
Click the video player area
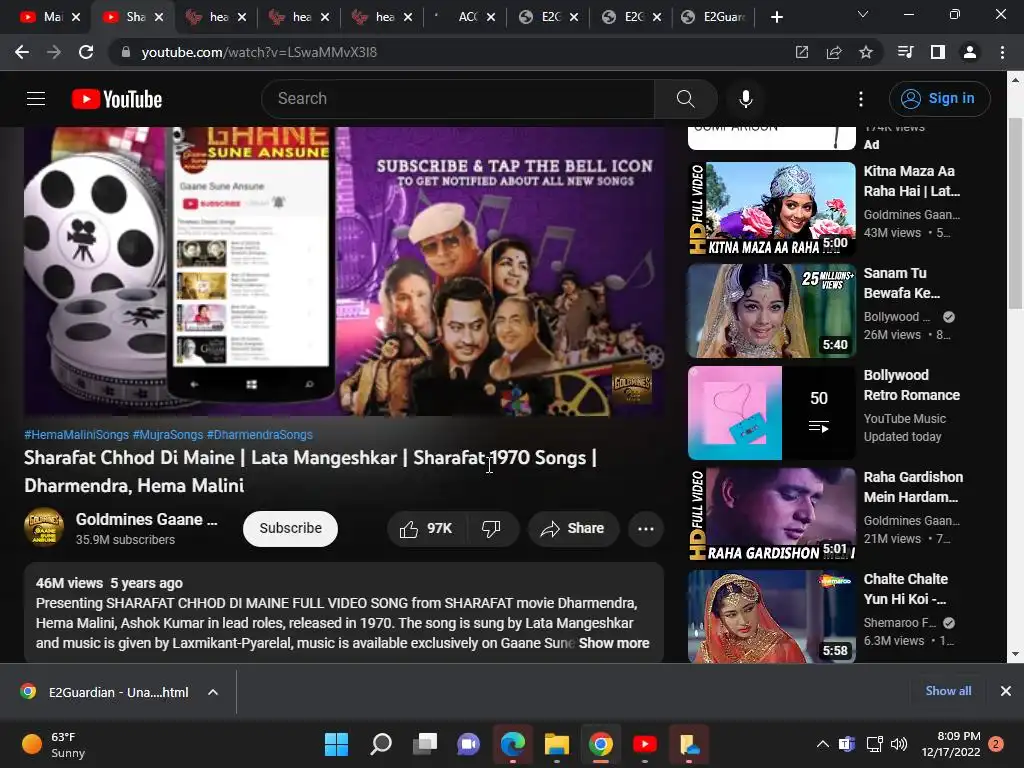pos(344,271)
